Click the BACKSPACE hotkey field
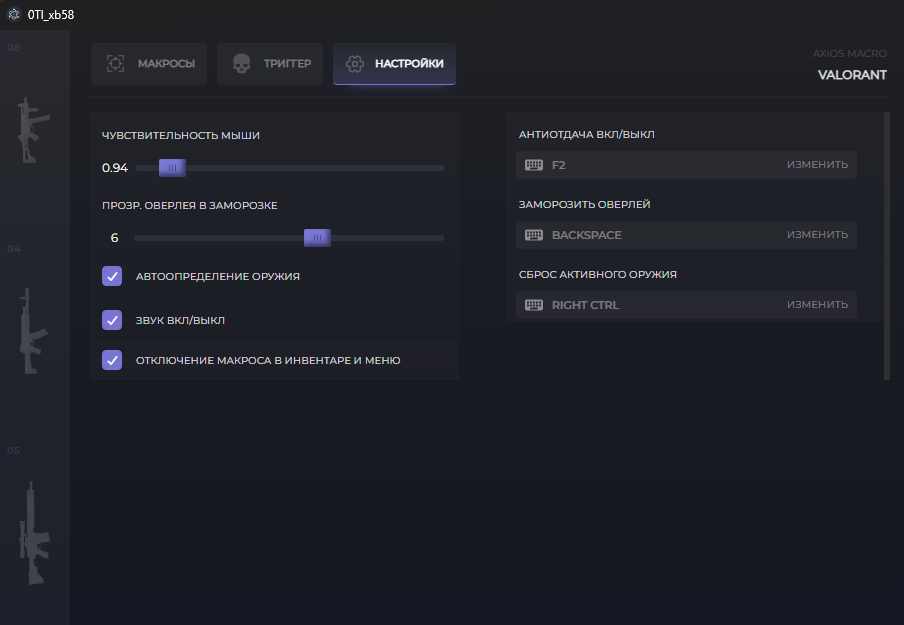This screenshot has height=625, width=904. 686,235
